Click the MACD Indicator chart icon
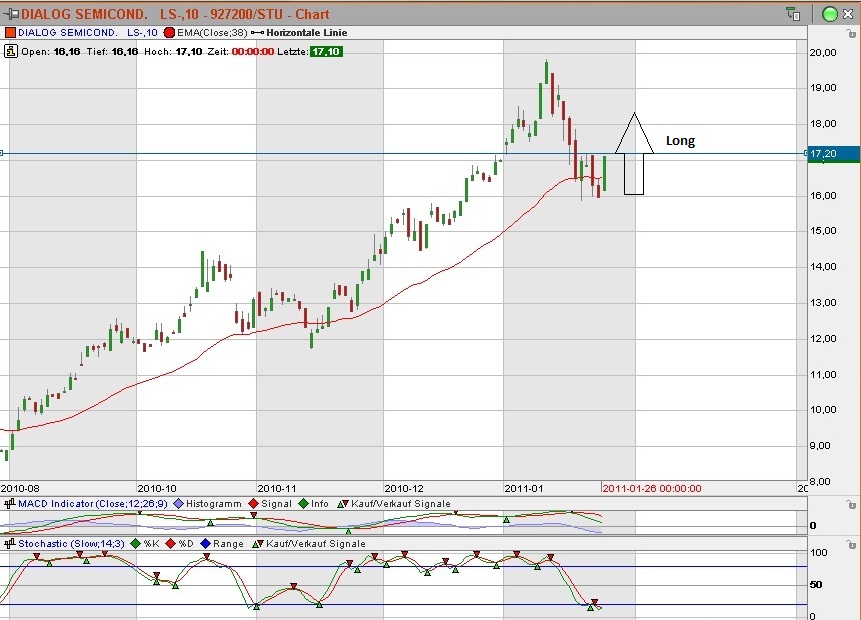Image resolution: width=861 pixels, height=620 pixels. [10, 504]
